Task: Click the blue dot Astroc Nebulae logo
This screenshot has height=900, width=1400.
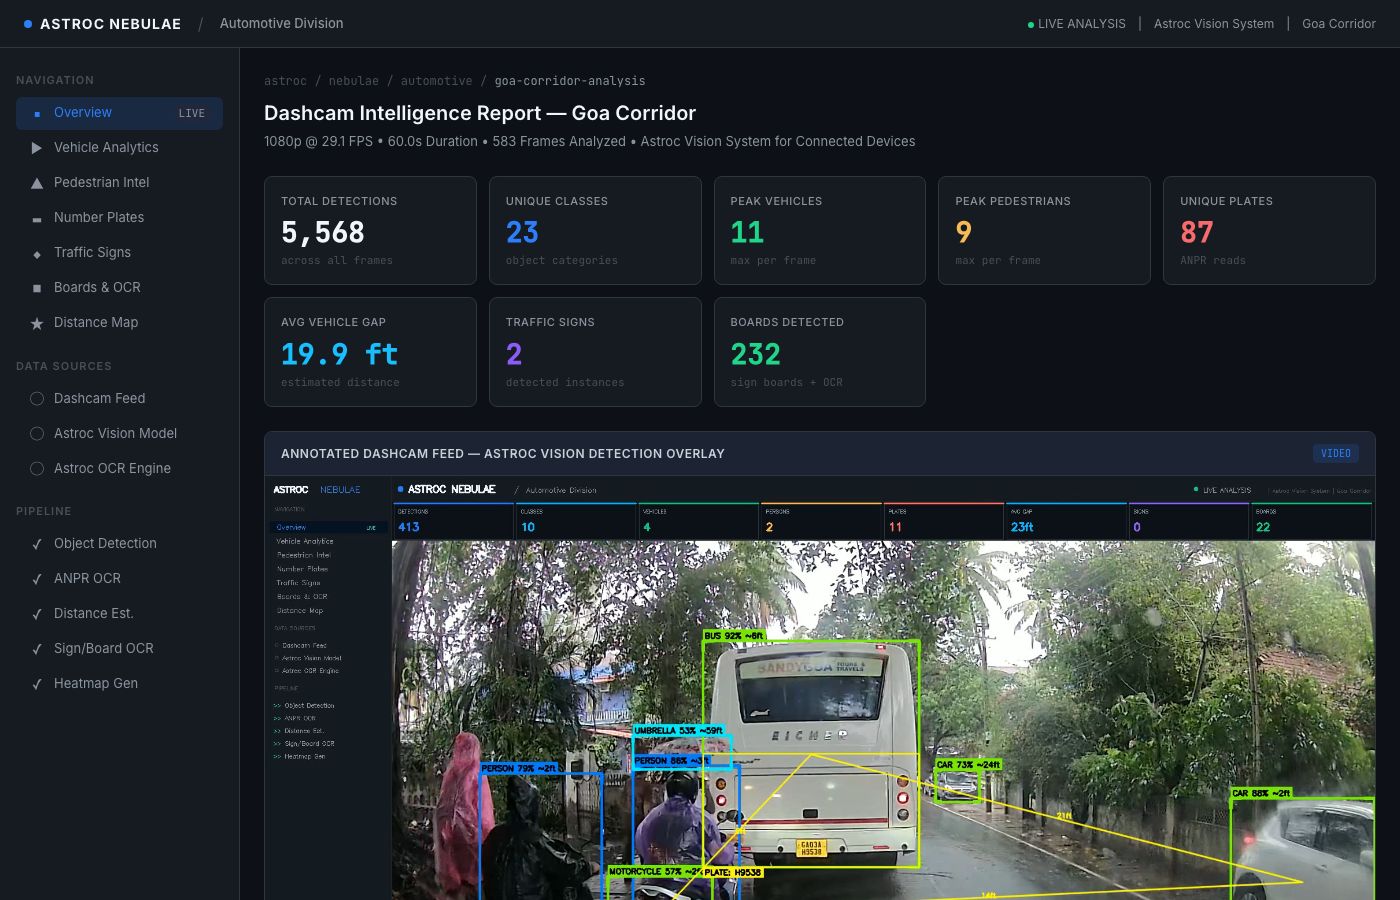Action: tap(28, 24)
